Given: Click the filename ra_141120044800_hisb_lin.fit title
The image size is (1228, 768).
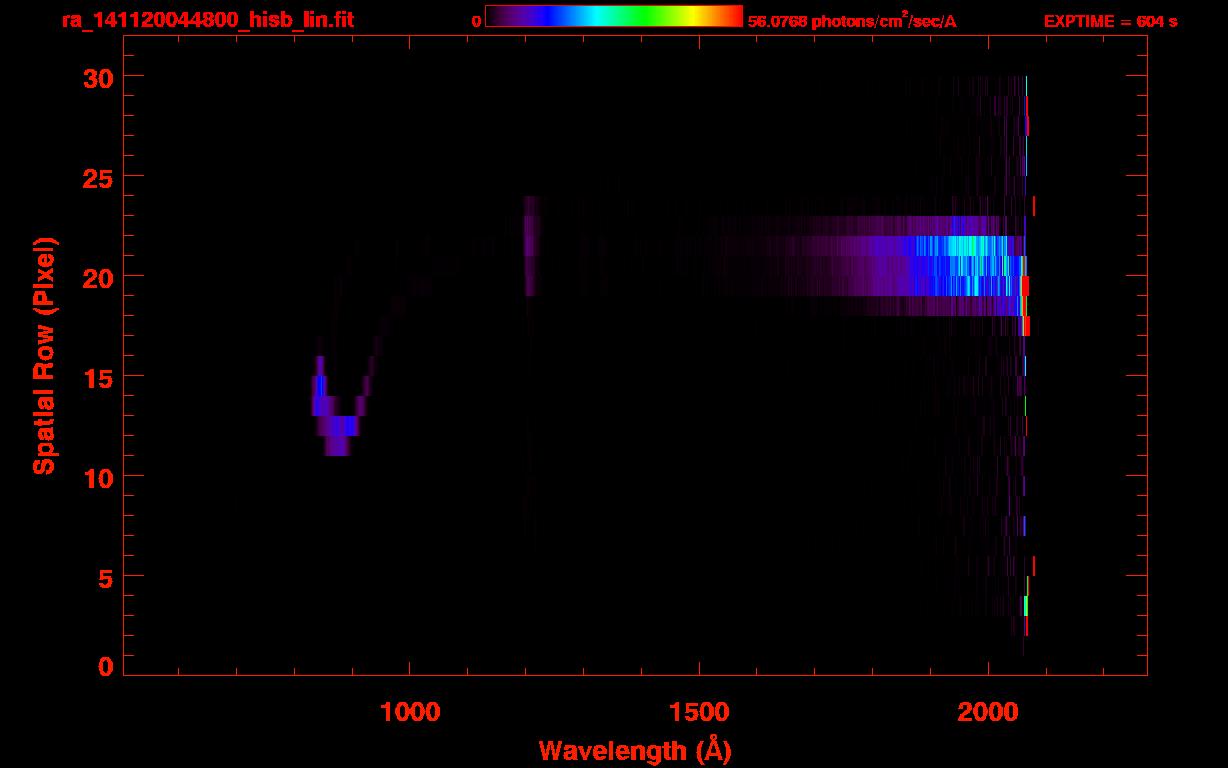Looking at the screenshot, I should pos(207,20).
